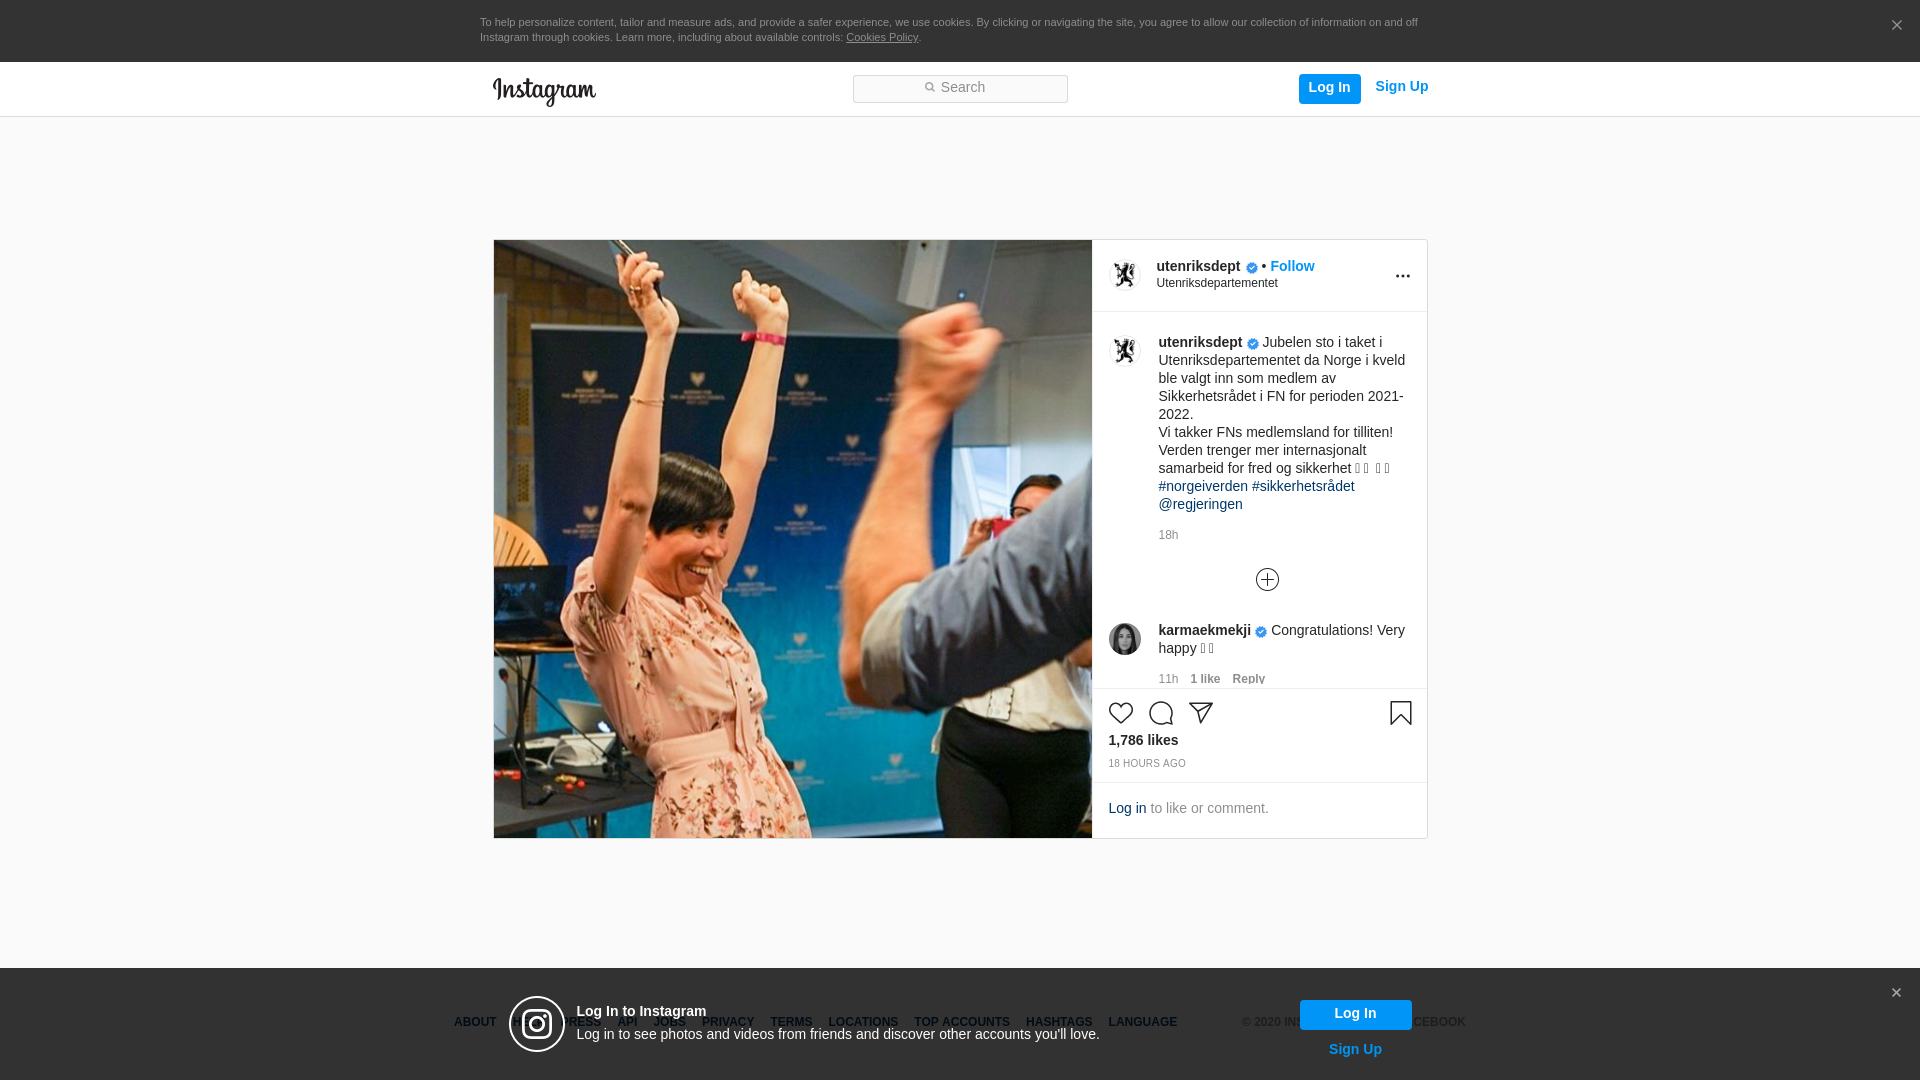Open karmaekmekji's profile picture
This screenshot has width=1920, height=1080.
(1125, 639)
